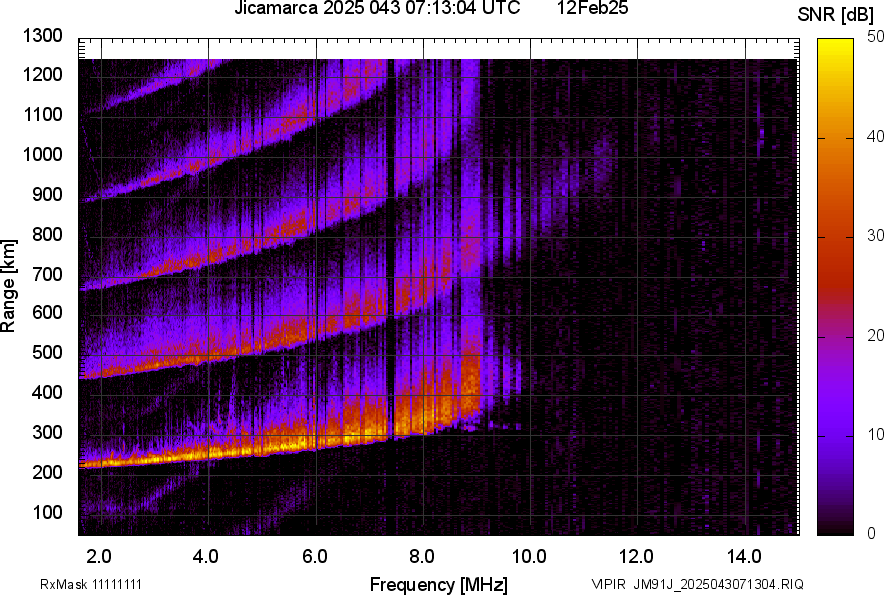Viewport: 884px width, 595px height.
Task: Click the 12.0 tick on the frequency axis
Action: 637,556
